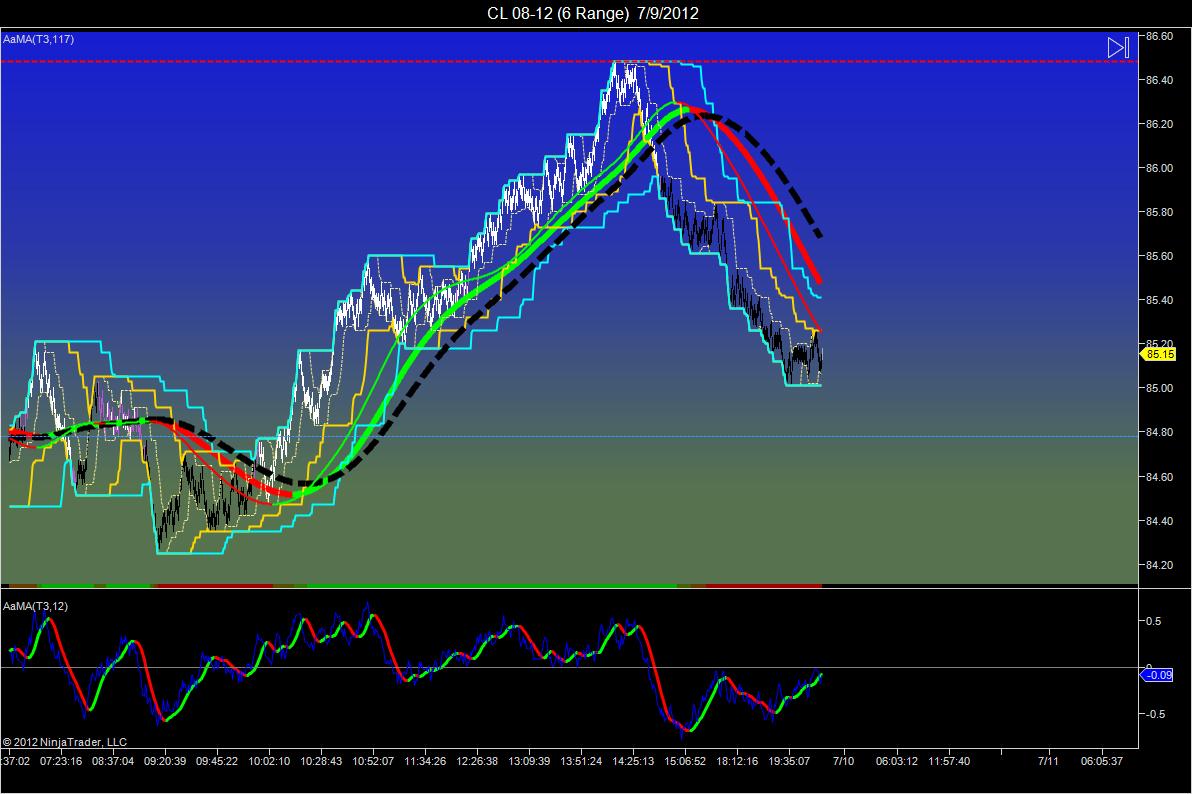Click the 86.40 price axis label
1192x794 pixels.
click(x=1159, y=80)
